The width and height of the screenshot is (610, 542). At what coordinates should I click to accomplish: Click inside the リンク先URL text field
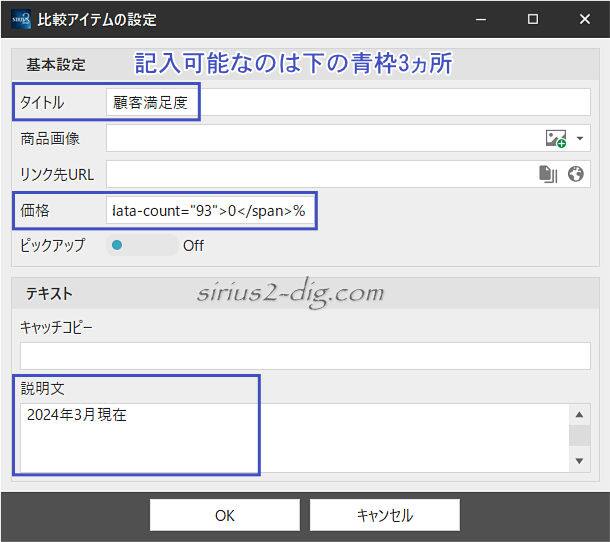click(320, 174)
